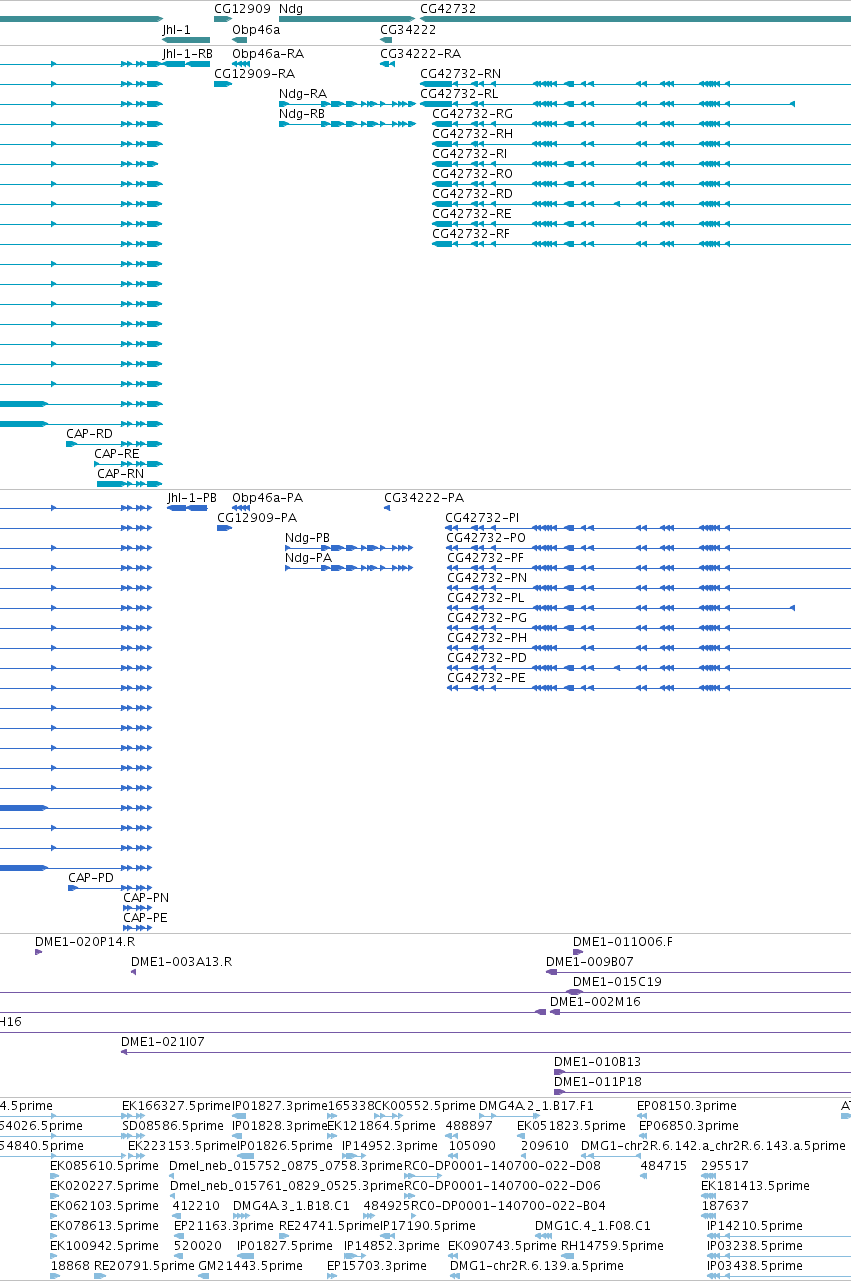Select the Ndg-RA transcript label
The image size is (851, 1281).
[303, 94]
